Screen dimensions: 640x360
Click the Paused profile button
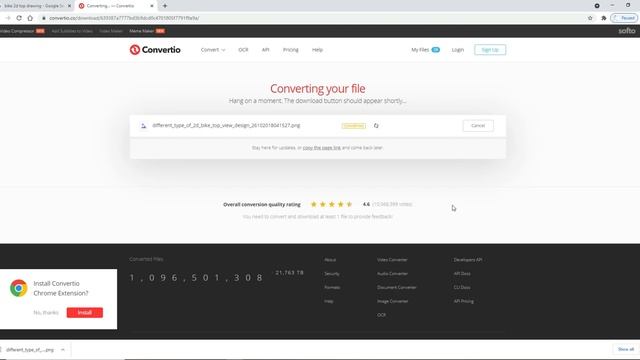click(x=624, y=18)
